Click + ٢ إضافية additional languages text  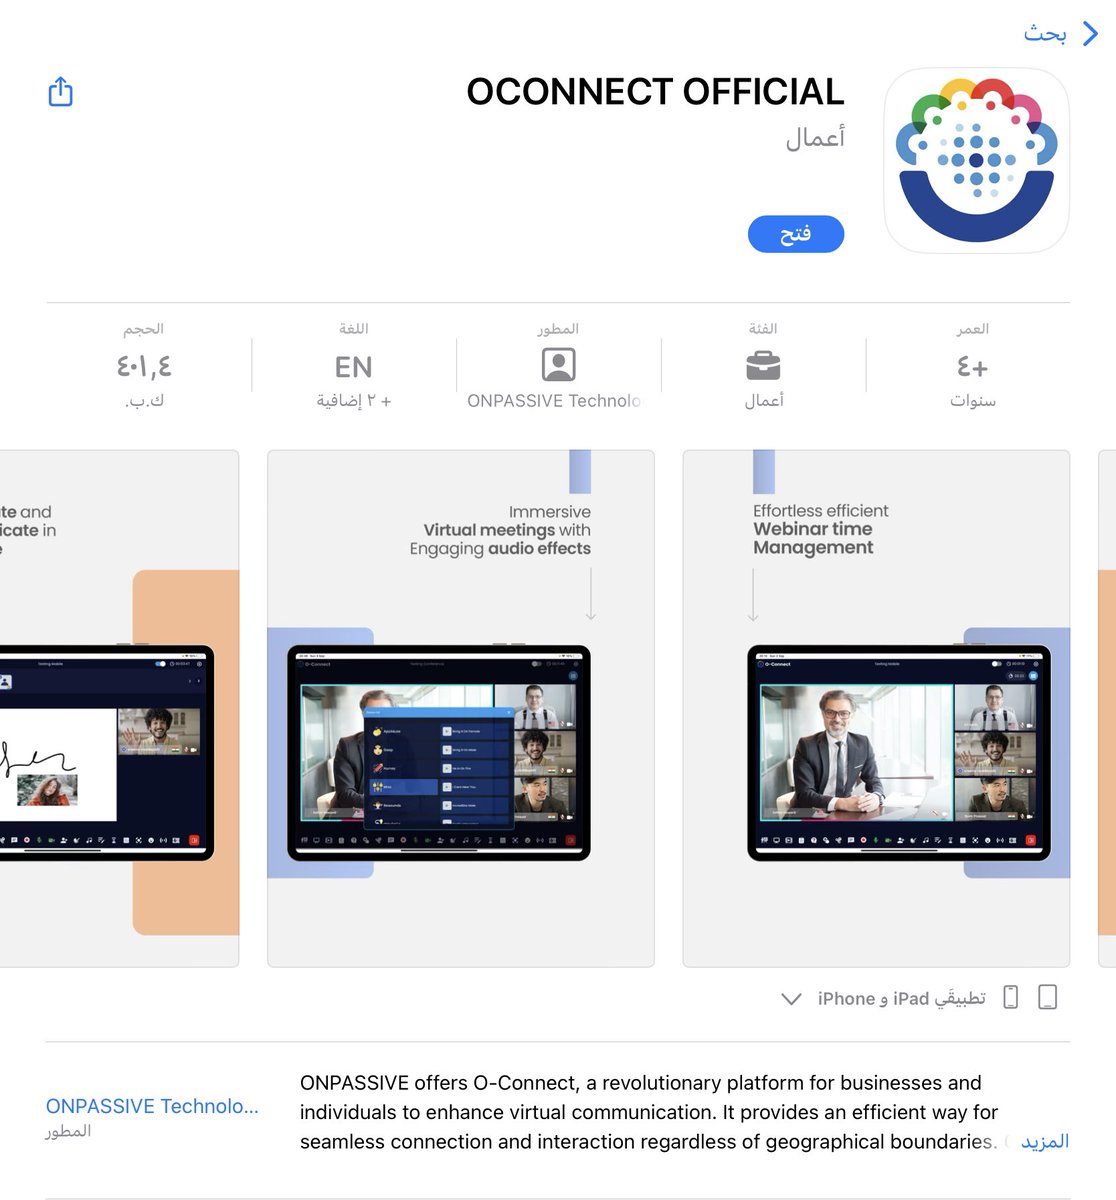[x=352, y=400]
